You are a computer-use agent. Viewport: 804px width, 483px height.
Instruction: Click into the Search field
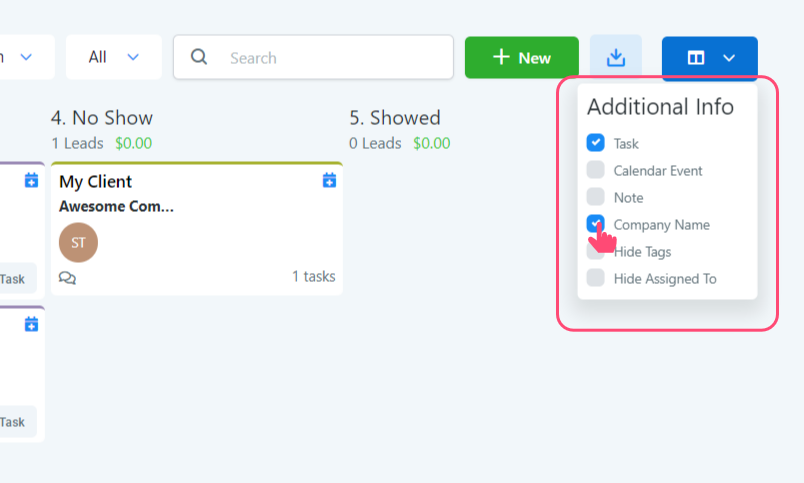[330, 58]
